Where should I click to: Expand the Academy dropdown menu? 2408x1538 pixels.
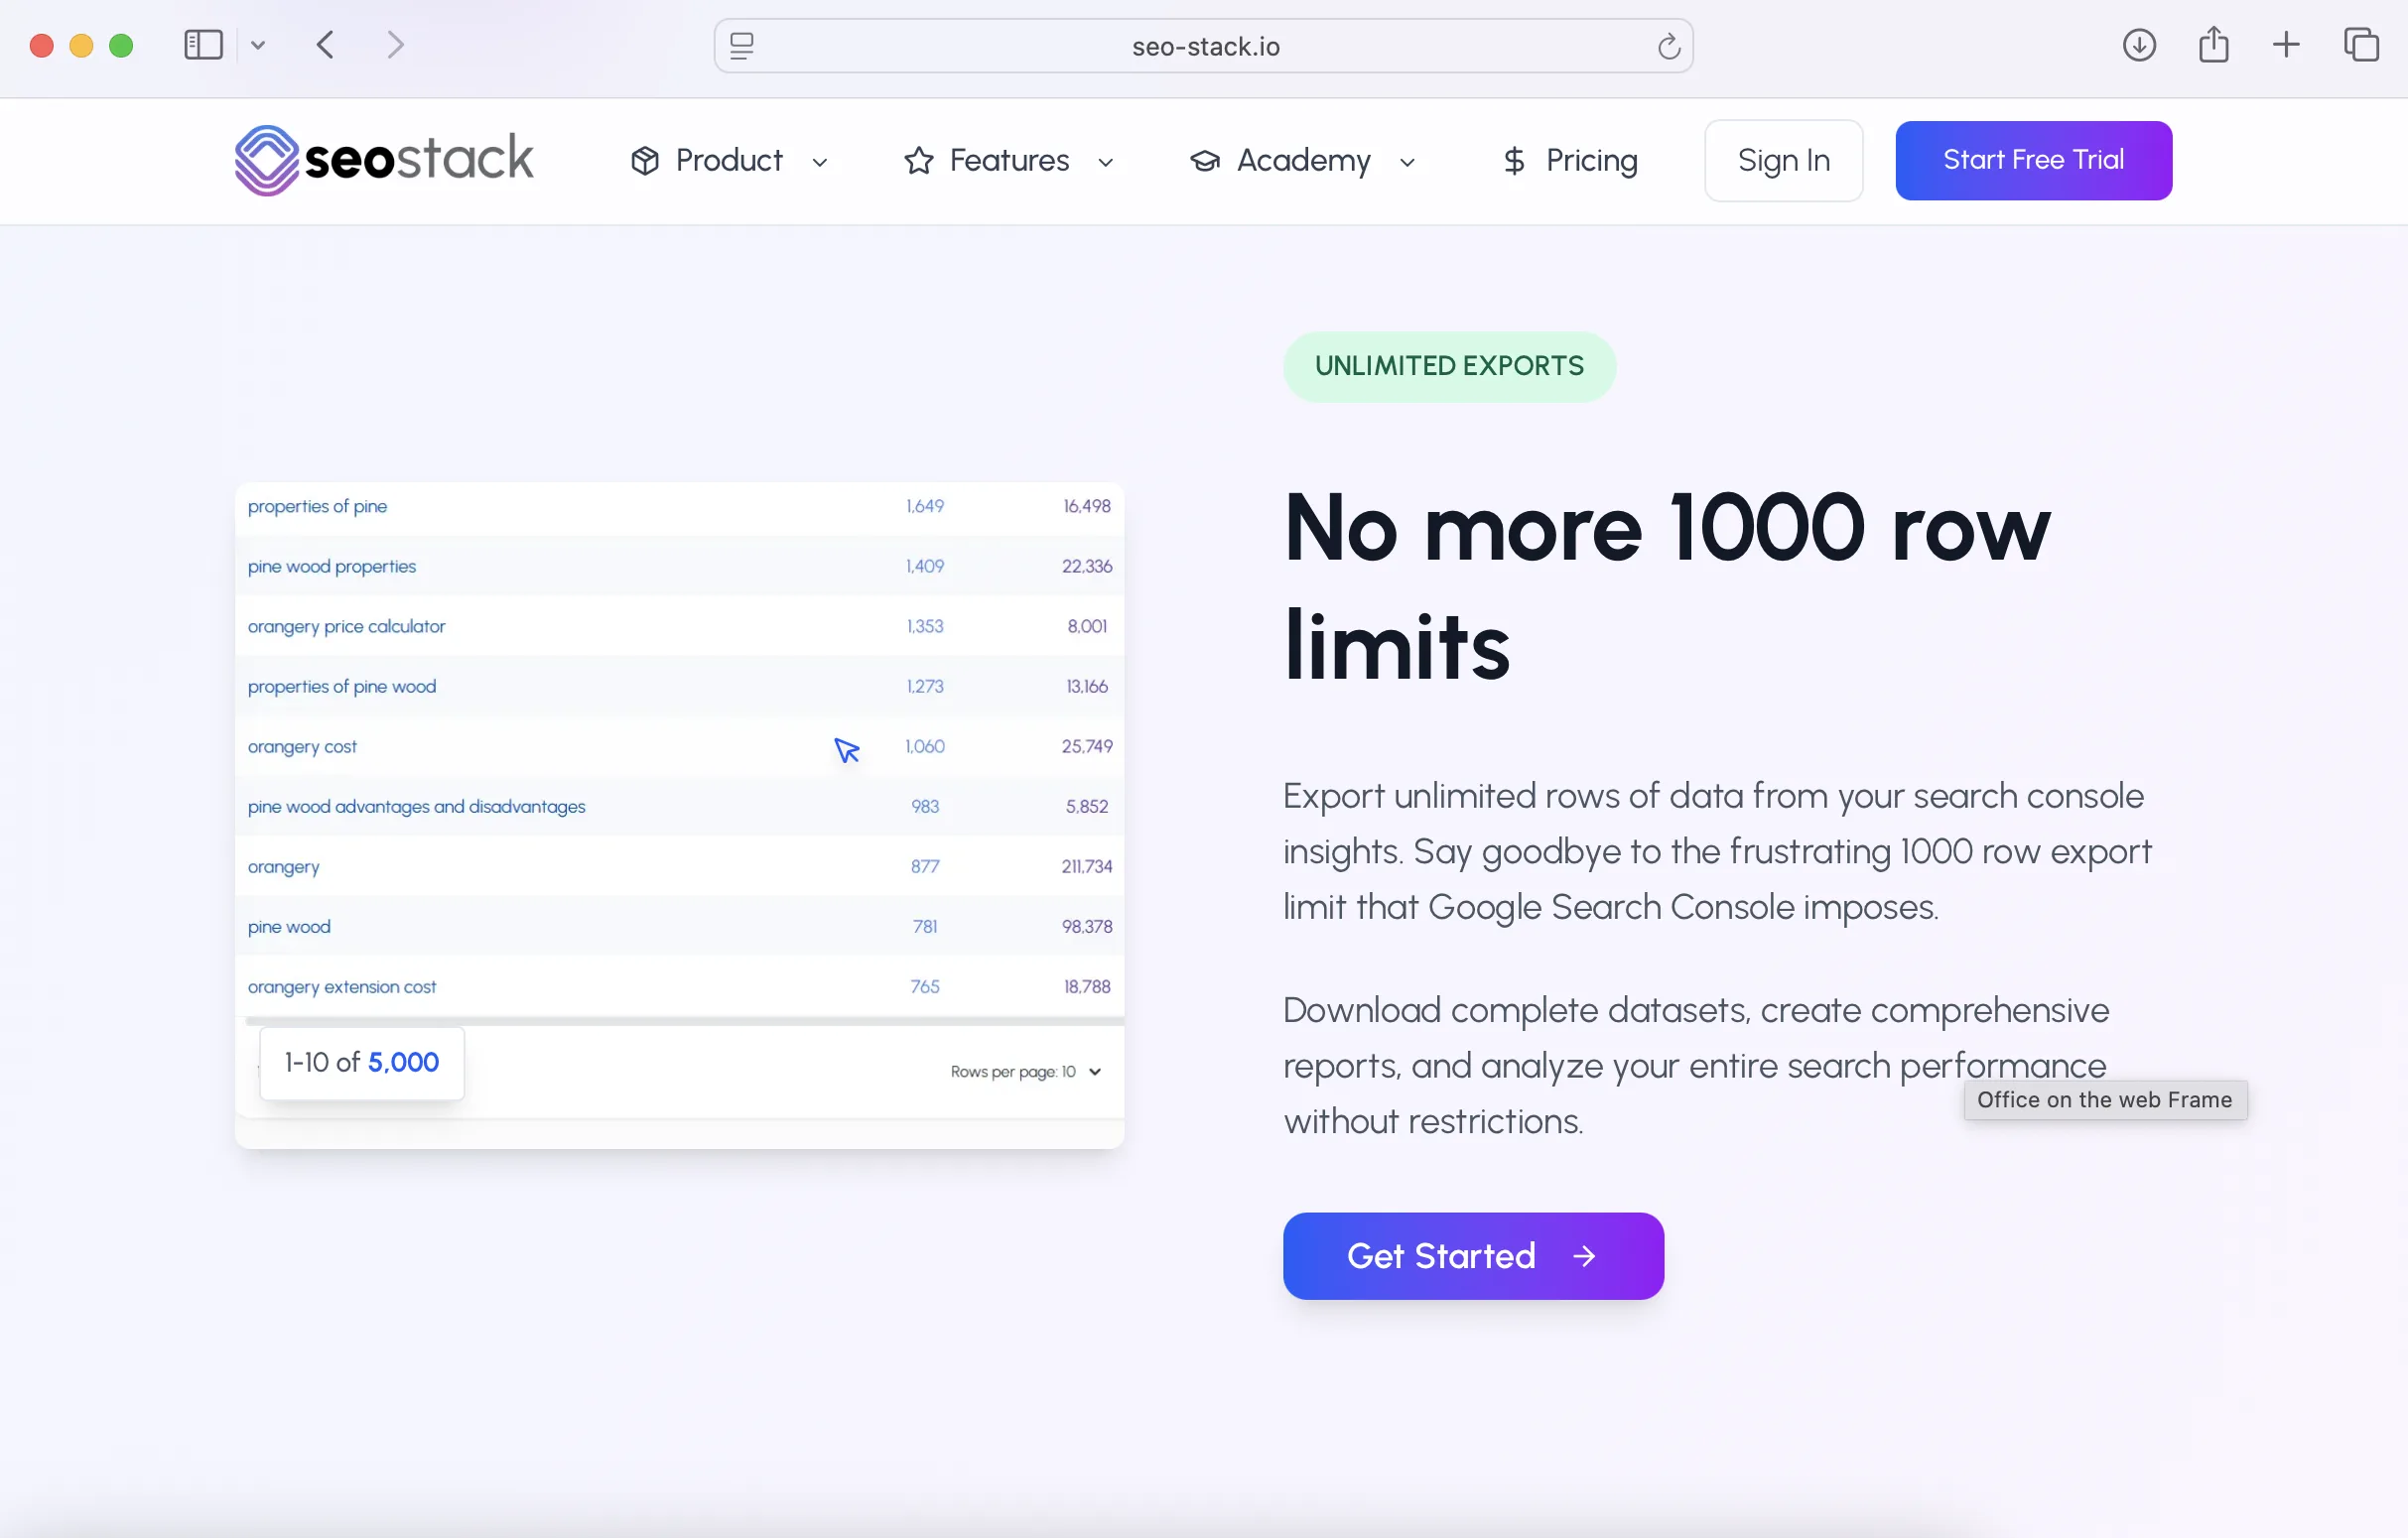[1303, 161]
